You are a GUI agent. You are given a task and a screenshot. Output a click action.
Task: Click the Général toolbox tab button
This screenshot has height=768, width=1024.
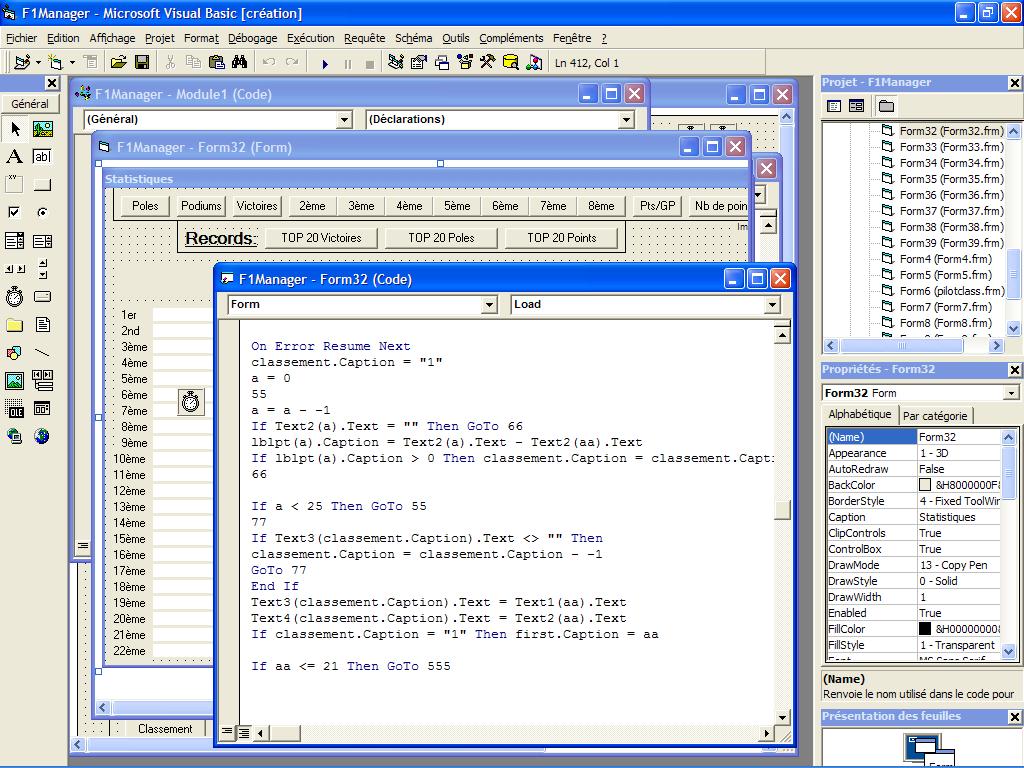[30, 104]
